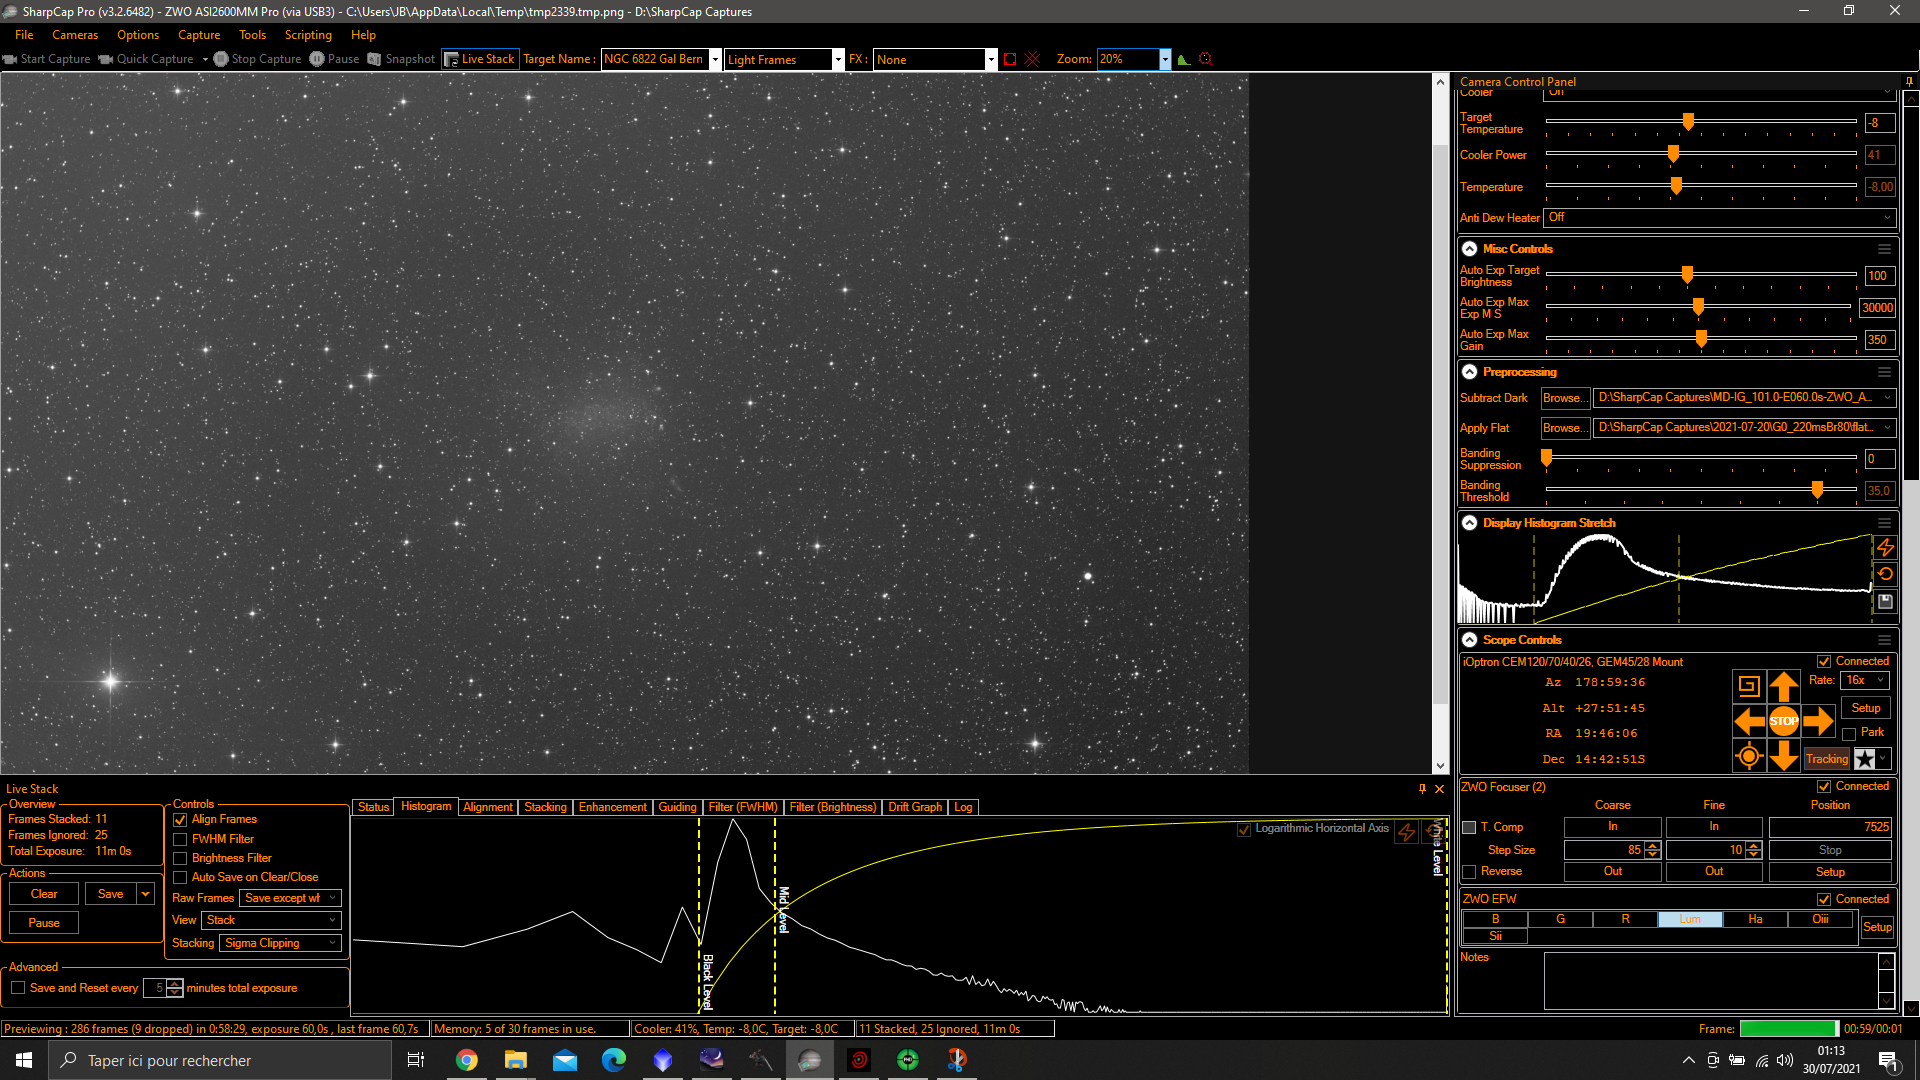Click the red crosshair icon beside the histogram icon
Viewport: 1920px width, 1080px height.
click(x=1206, y=59)
